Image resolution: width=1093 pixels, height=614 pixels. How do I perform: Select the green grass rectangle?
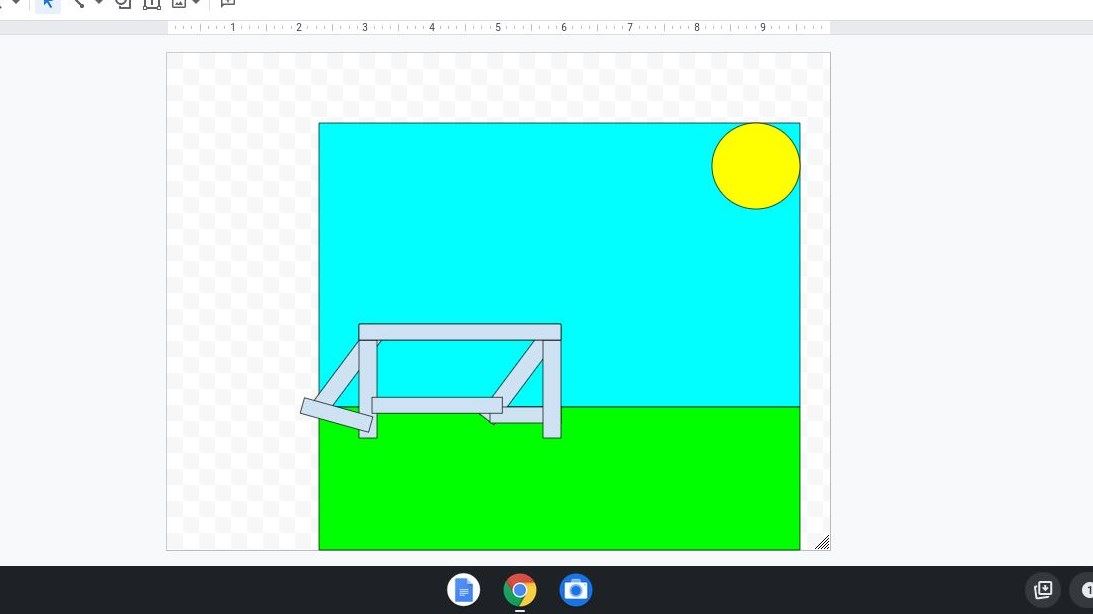pos(650,480)
